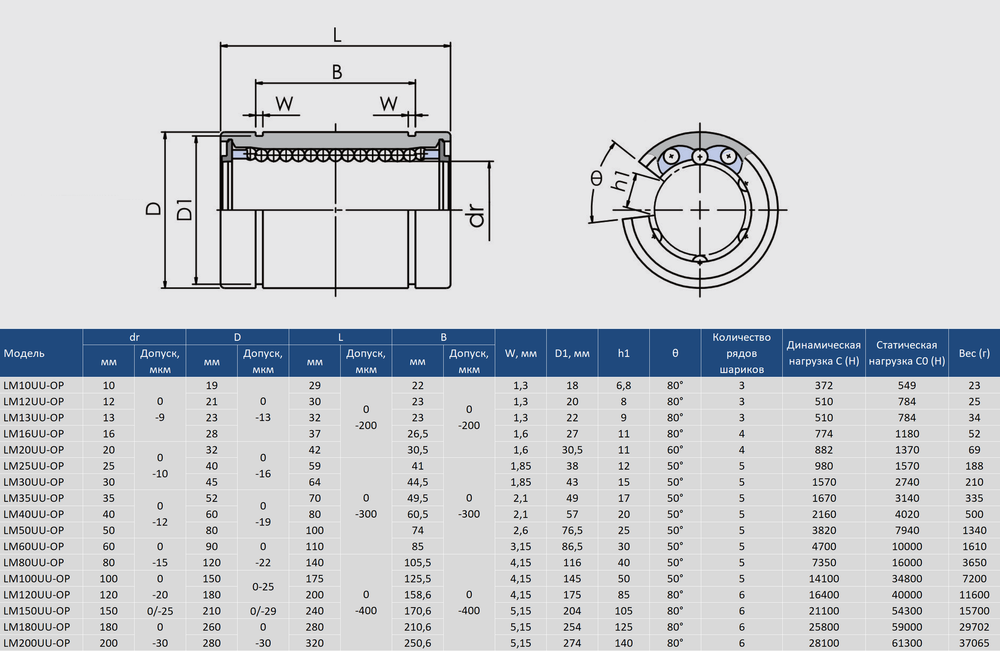
Task: Click the h1 value 6,8
Action: click(x=624, y=385)
